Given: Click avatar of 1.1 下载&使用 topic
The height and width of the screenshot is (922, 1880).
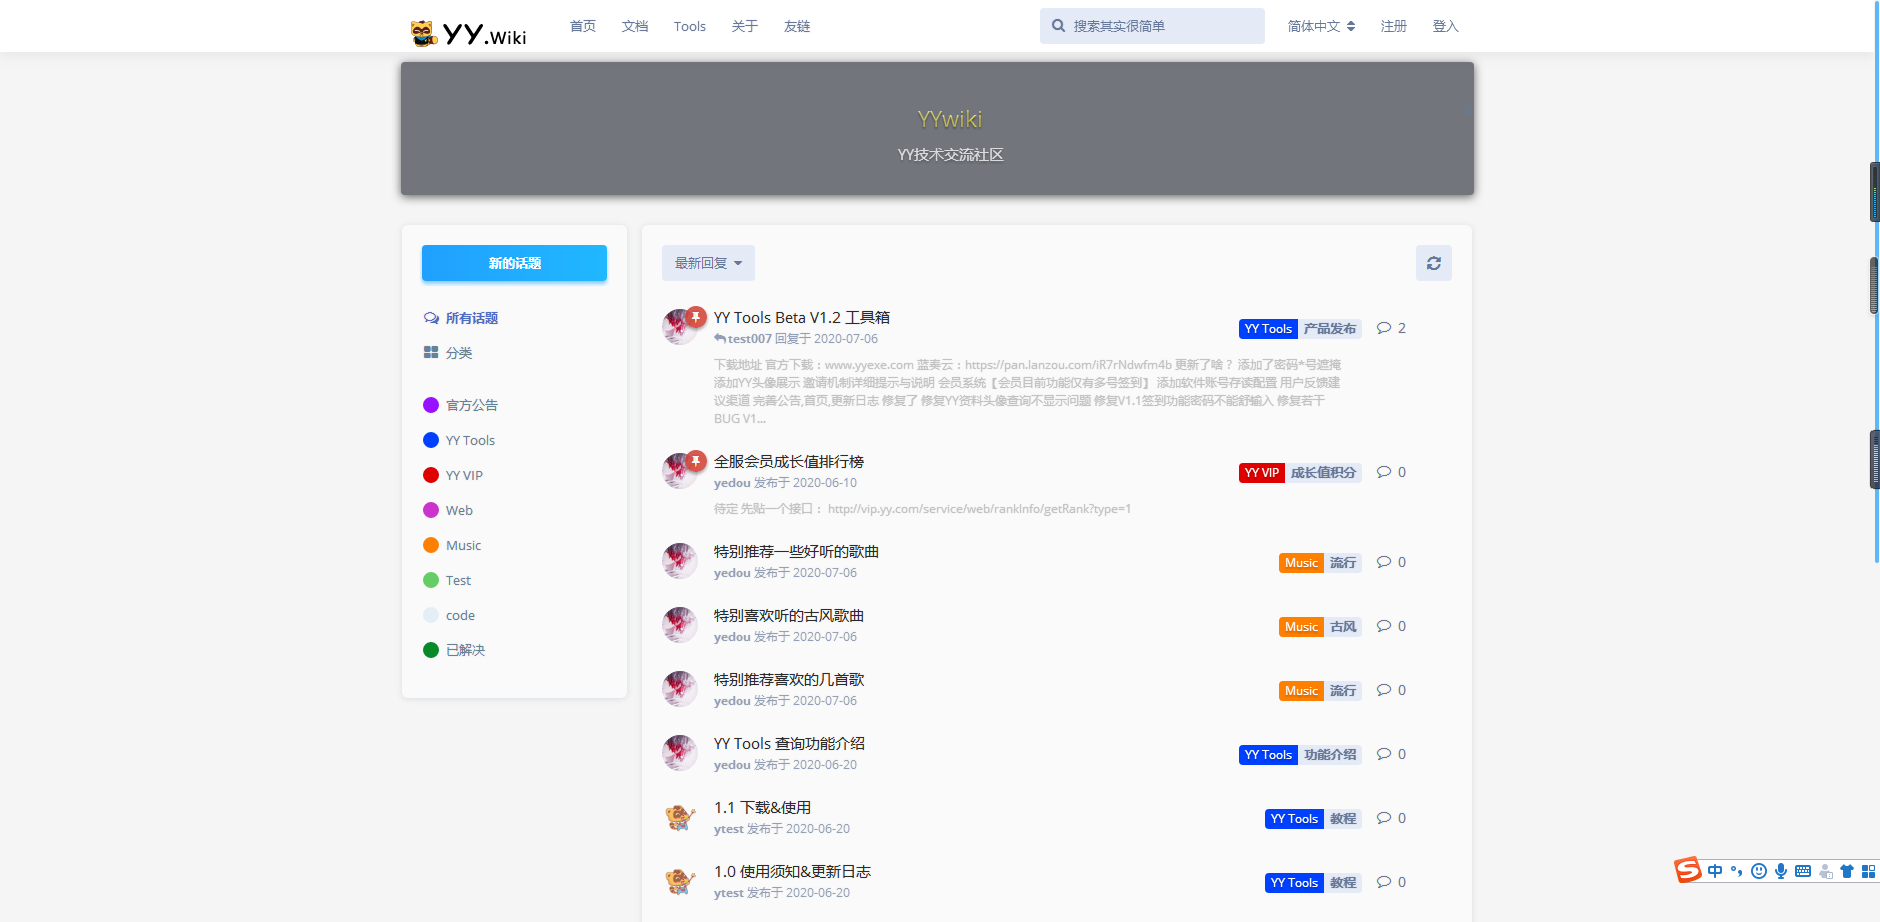Looking at the screenshot, I should [680, 818].
